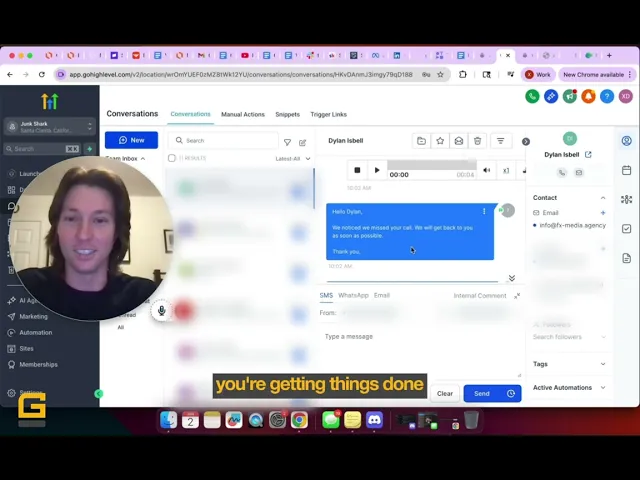Viewport: 640px width, 480px height.
Task: Delete conversation with trash icon
Action: tap(477, 141)
